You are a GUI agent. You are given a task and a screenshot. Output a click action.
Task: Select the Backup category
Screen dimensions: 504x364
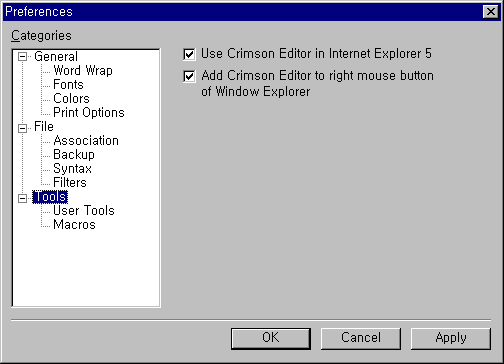[74, 155]
